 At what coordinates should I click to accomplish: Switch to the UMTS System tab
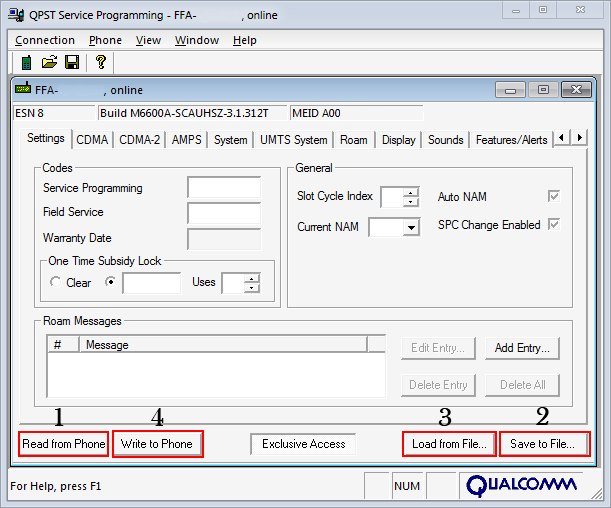coord(293,140)
